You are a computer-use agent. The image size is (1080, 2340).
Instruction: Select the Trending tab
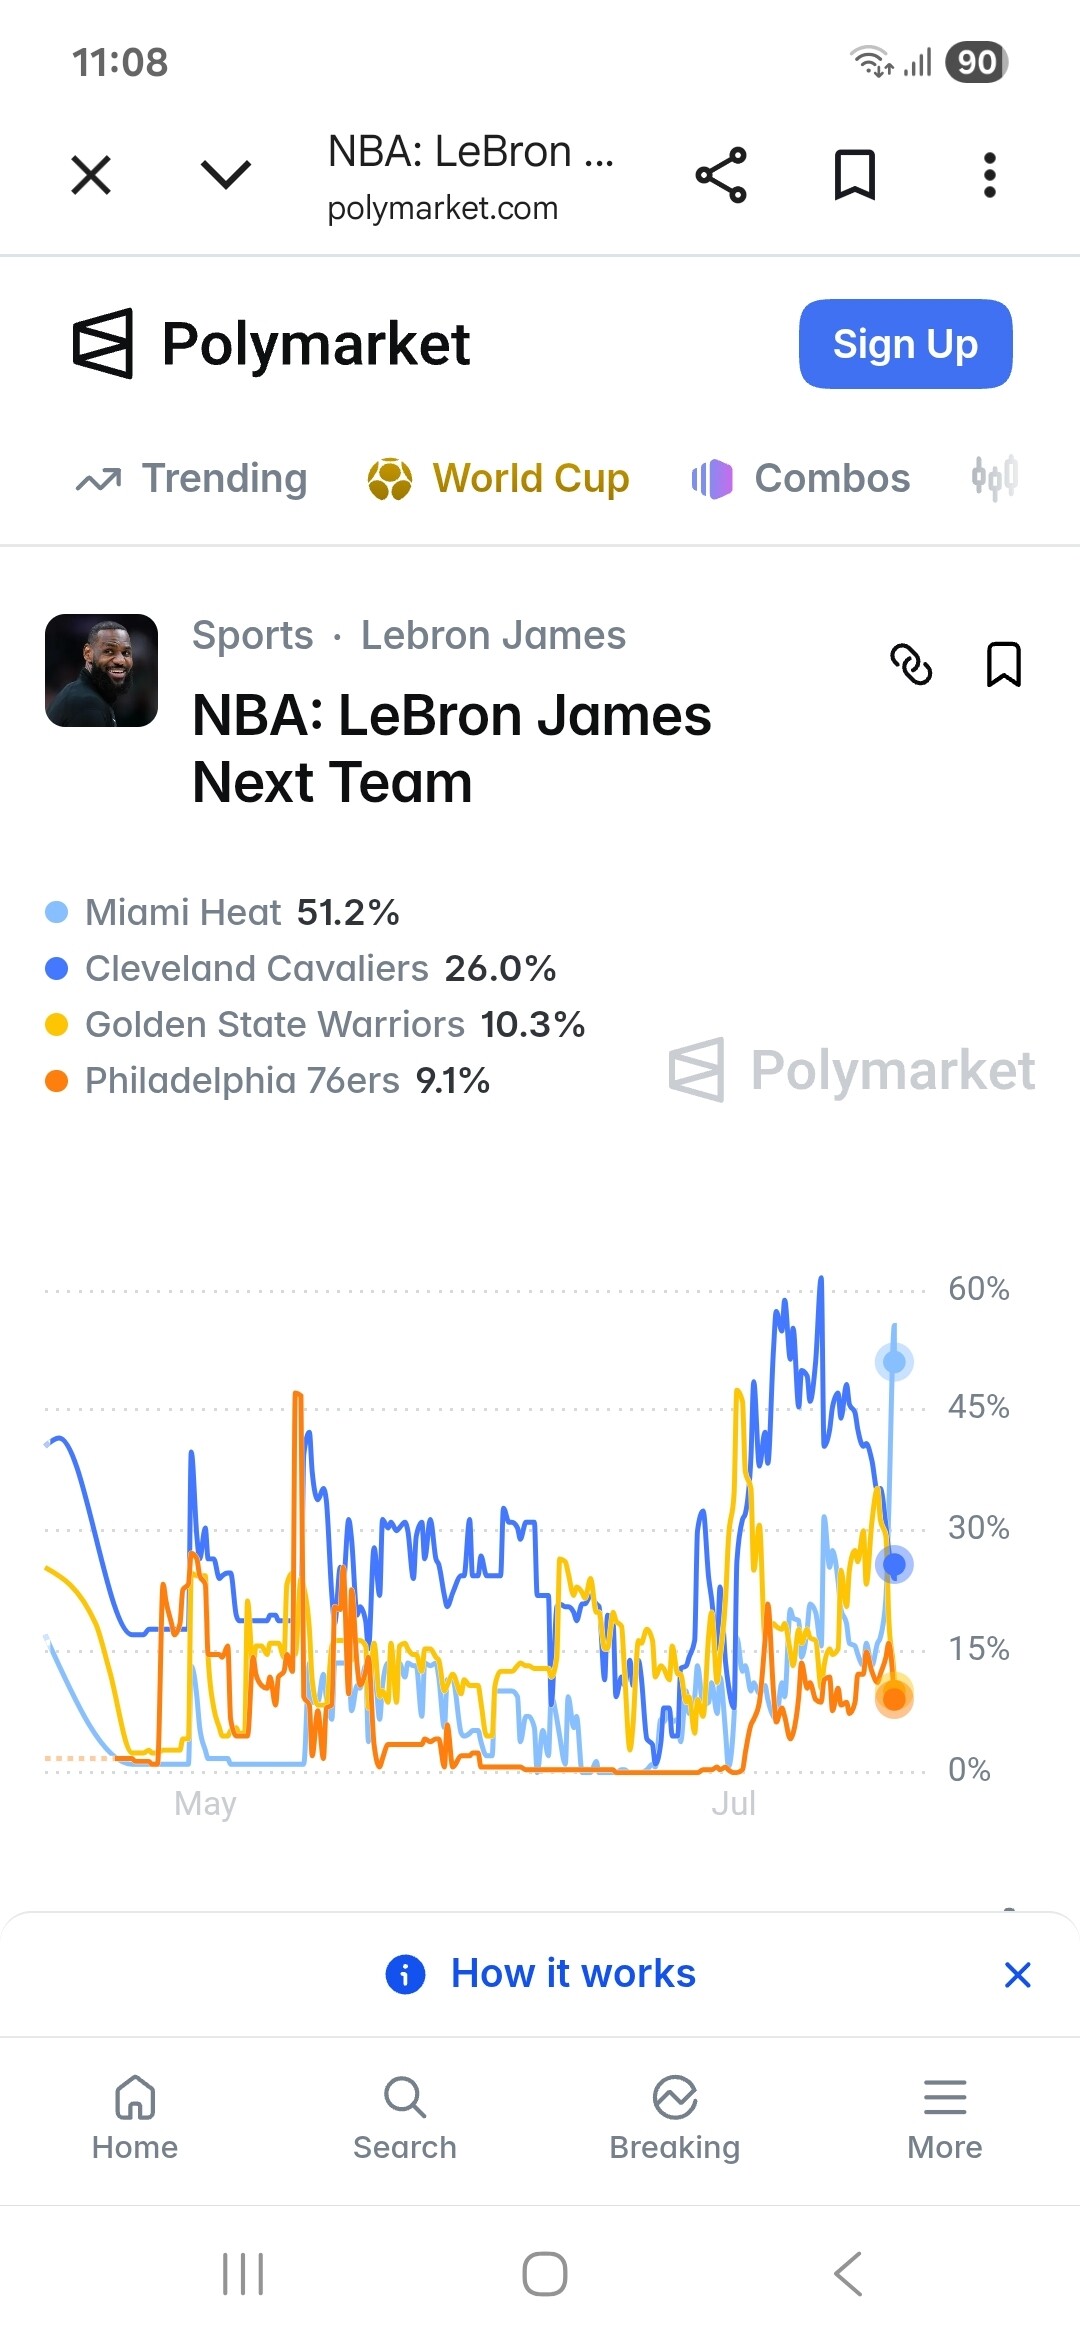[x=192, y=478]
